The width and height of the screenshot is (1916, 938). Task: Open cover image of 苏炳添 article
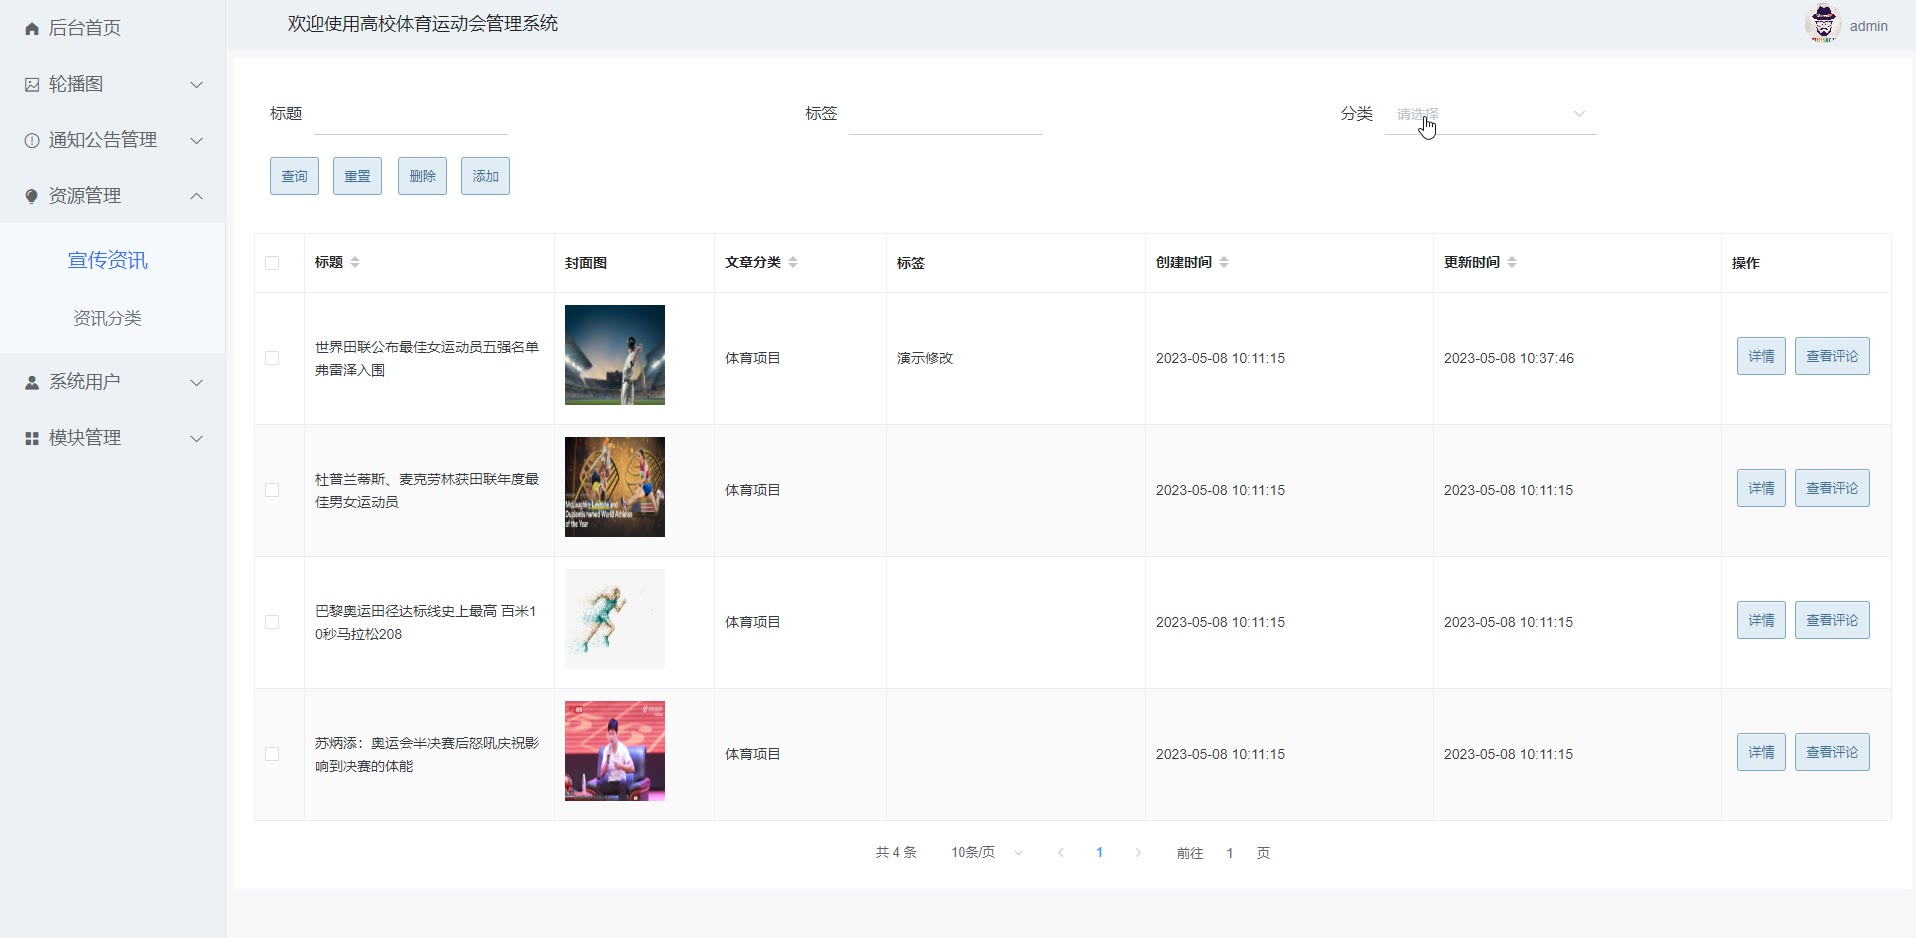coord(615,751)
